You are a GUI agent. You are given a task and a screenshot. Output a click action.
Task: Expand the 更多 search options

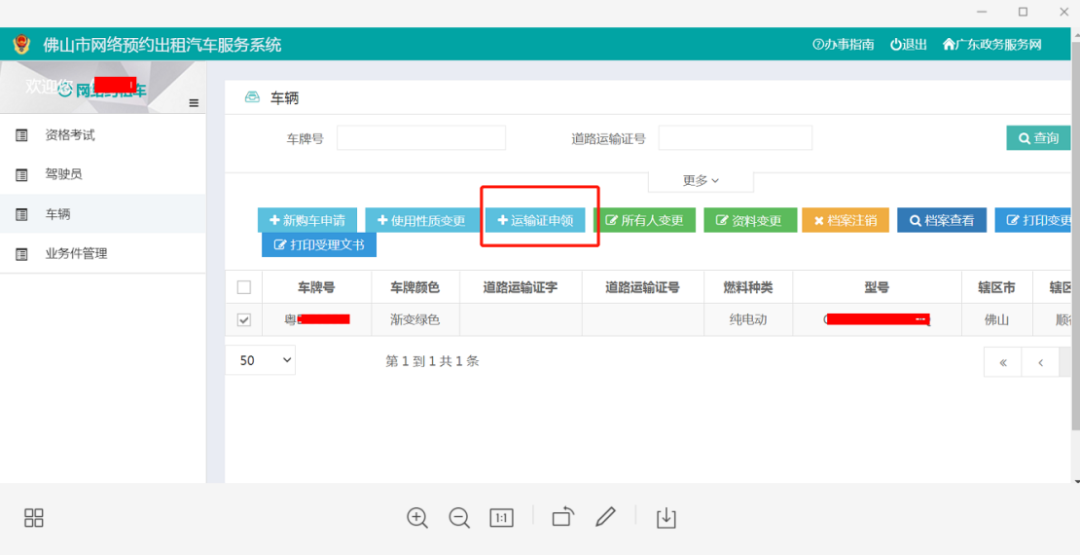[x=700, y=181]
